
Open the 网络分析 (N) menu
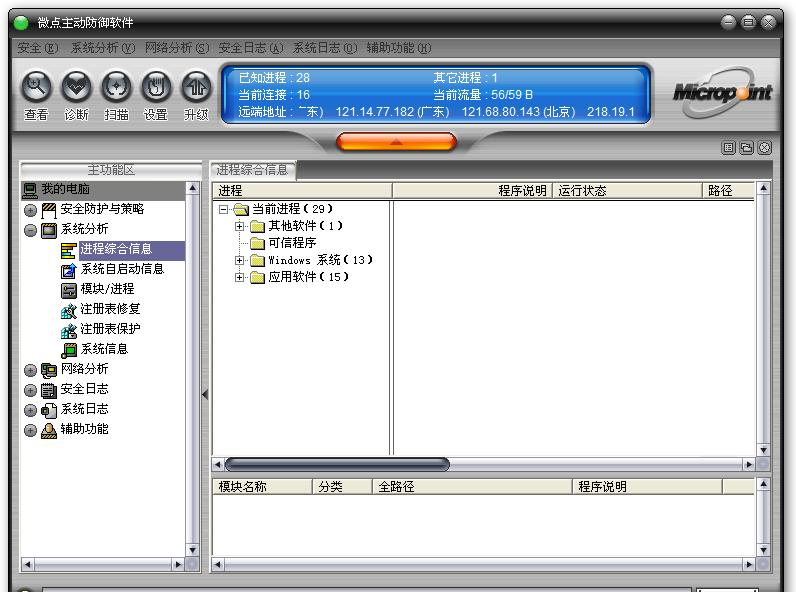point(176,48)
